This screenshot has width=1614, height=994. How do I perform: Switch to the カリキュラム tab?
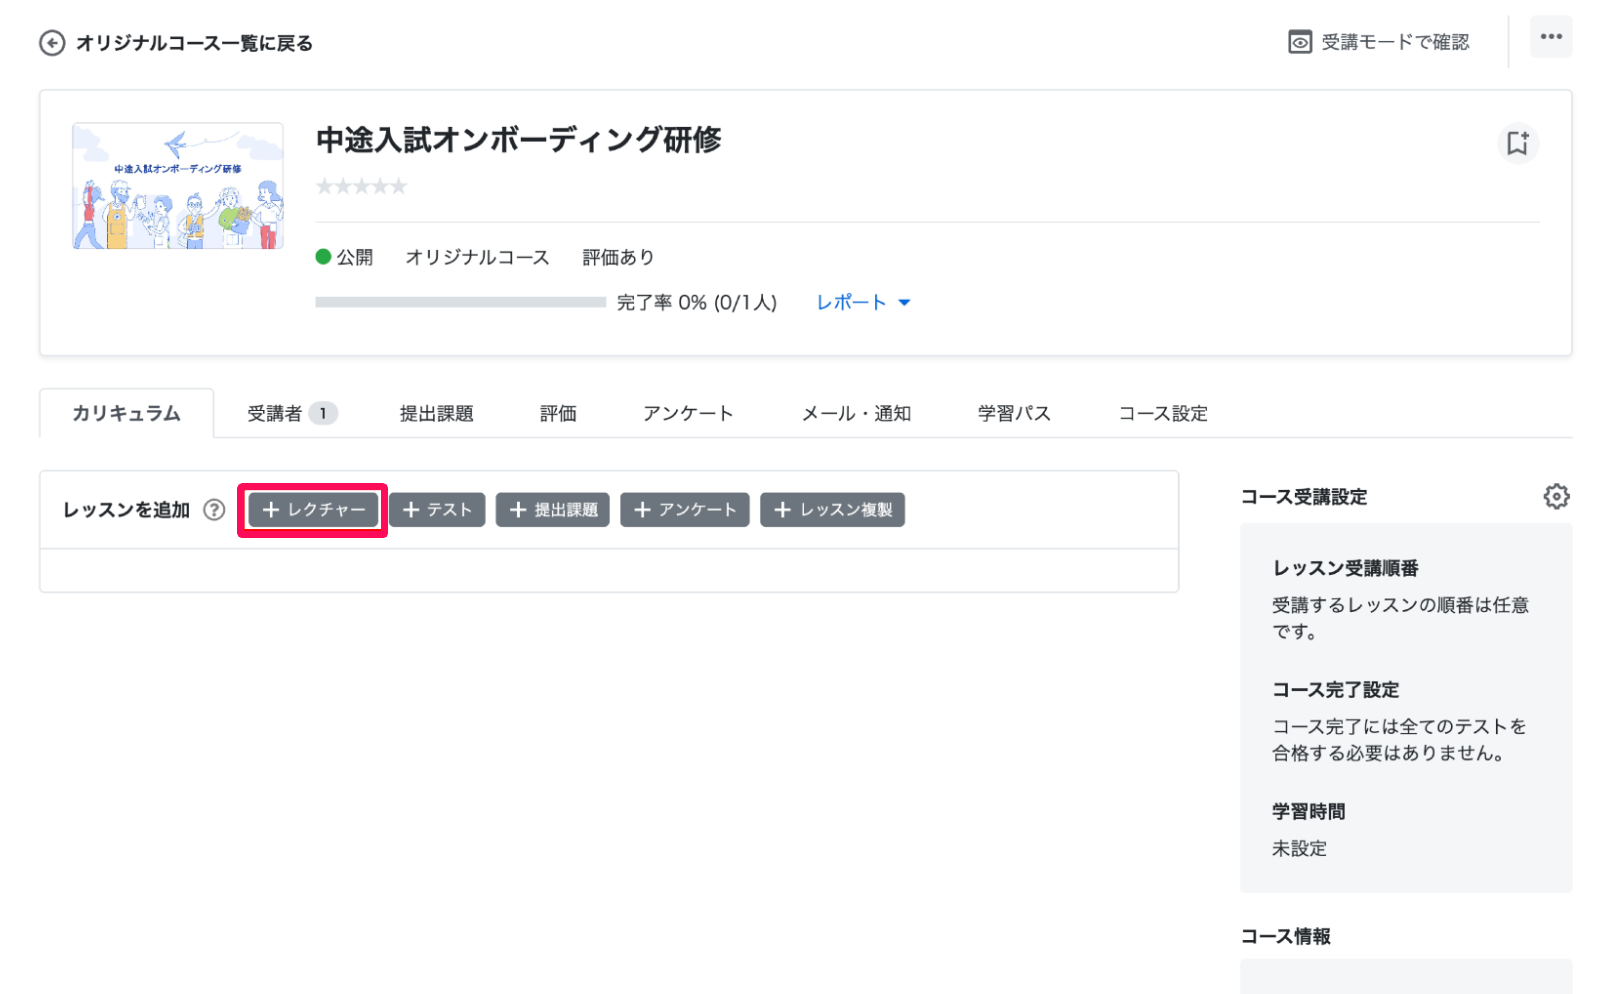point(126,413)
